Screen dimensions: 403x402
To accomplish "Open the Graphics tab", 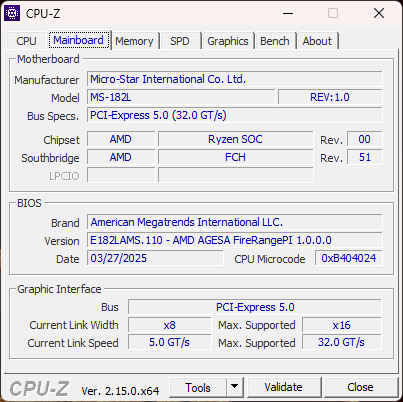I will (x=228, y=41).
